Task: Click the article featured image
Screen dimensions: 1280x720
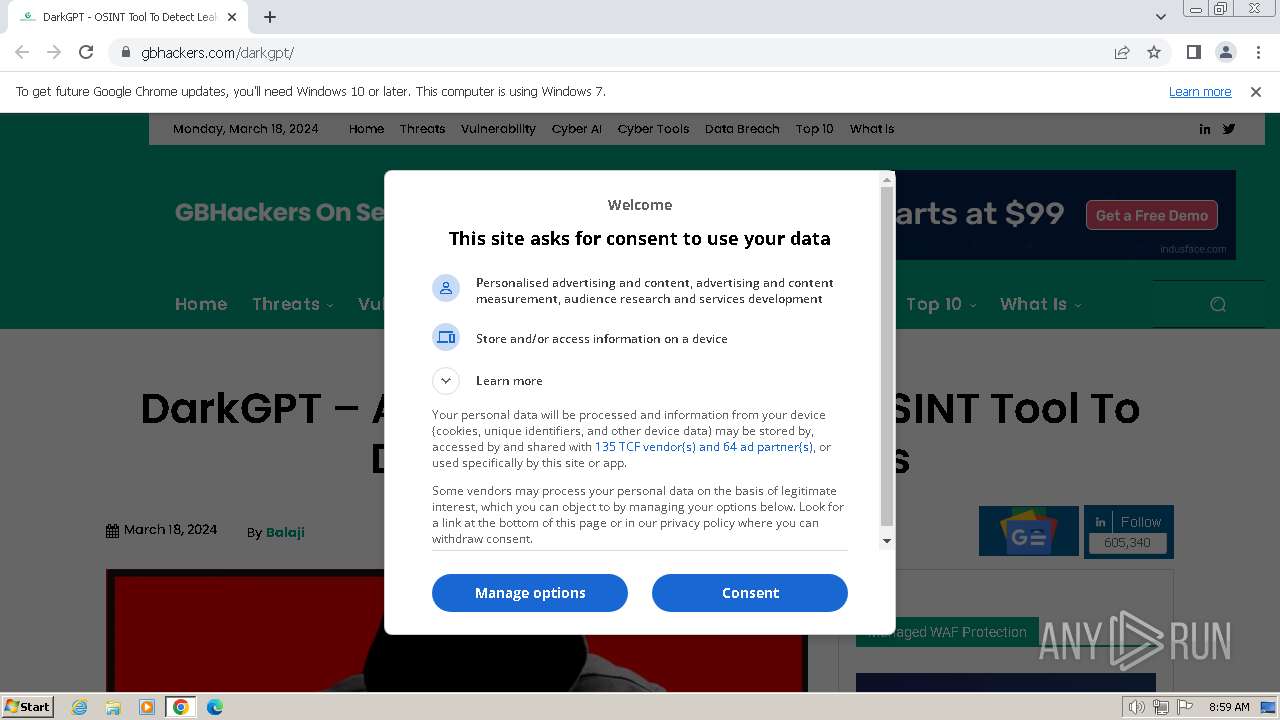Action: tap(456, 632)
